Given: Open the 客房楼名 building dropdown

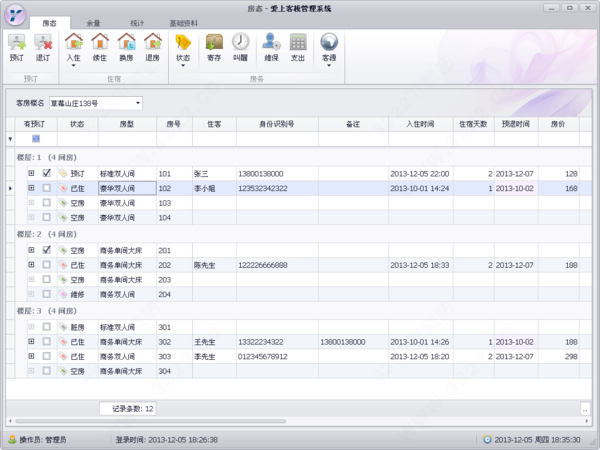Looking at the screenshot, I should pos(138,103).
